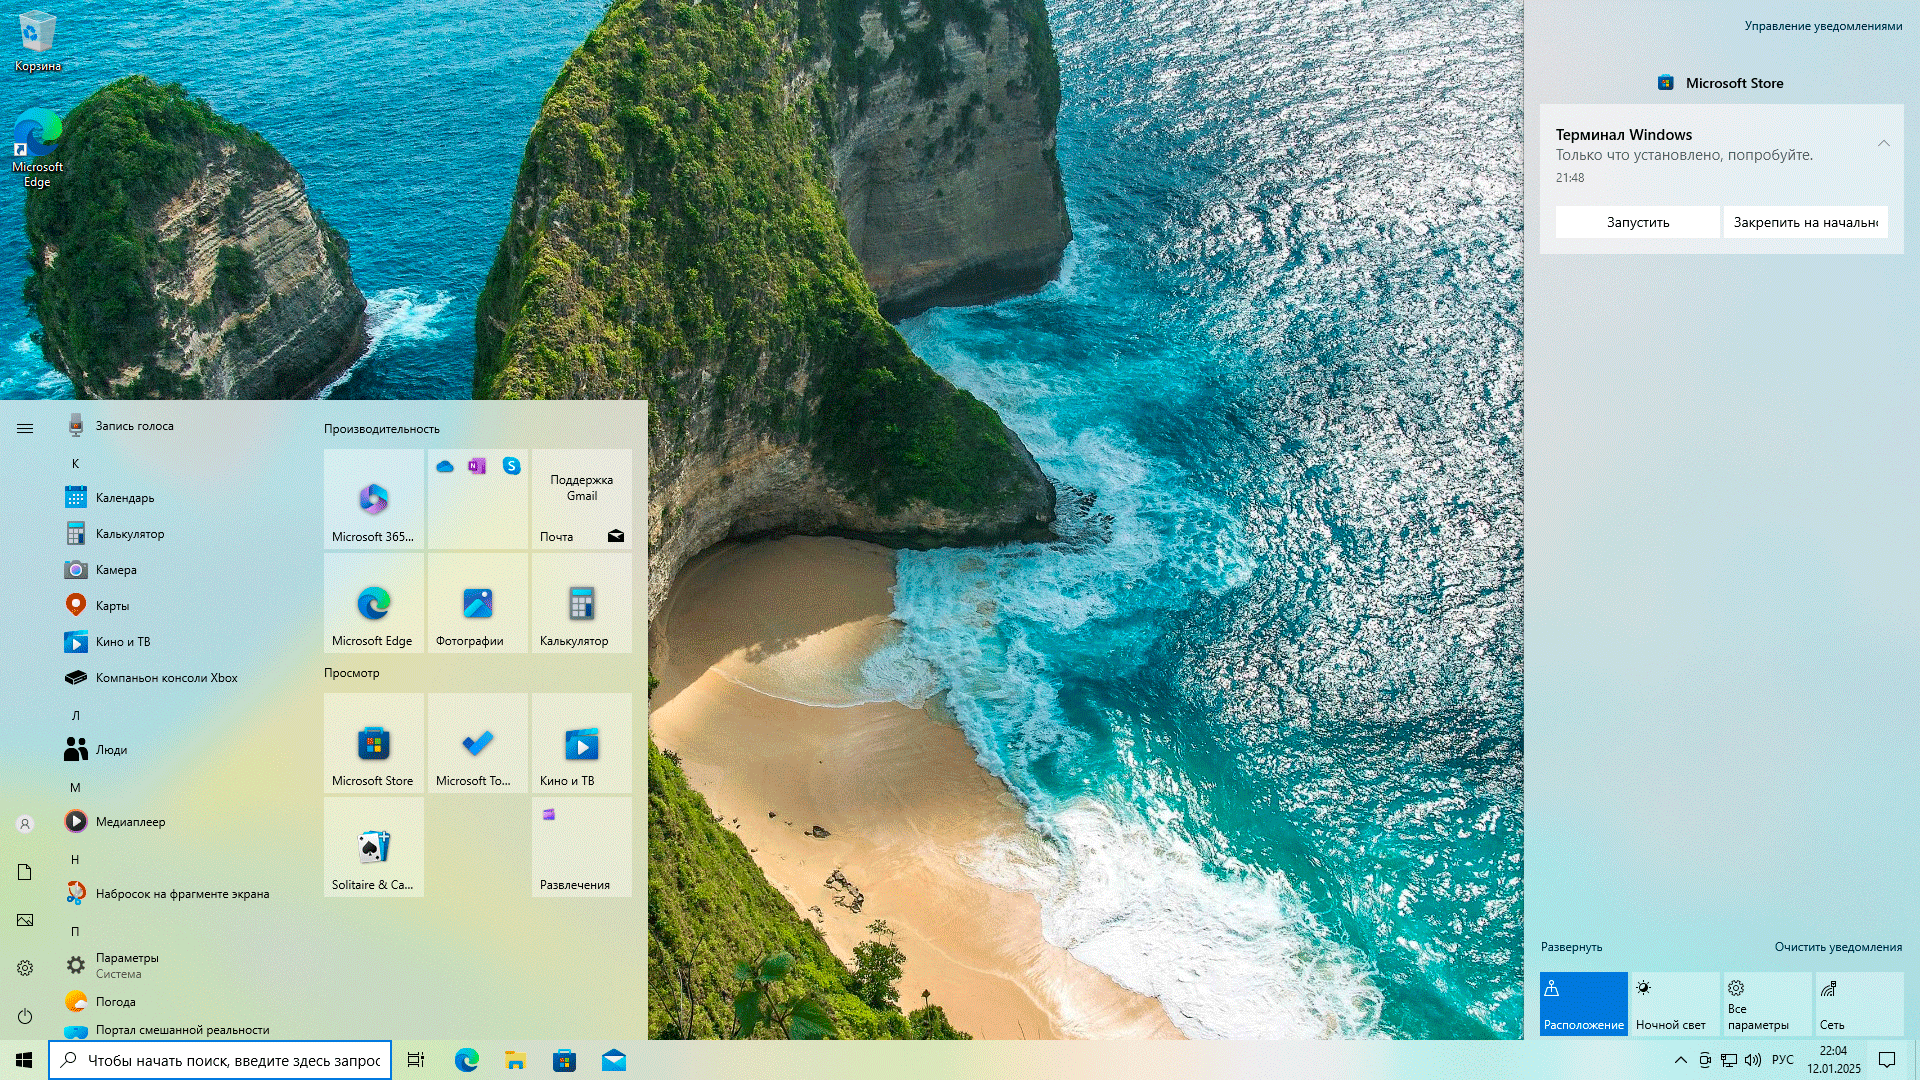This screenshot has height=1080, width=1920.
Task: Open Mail app from the taskbar
Action: [x=613, y=1060]
